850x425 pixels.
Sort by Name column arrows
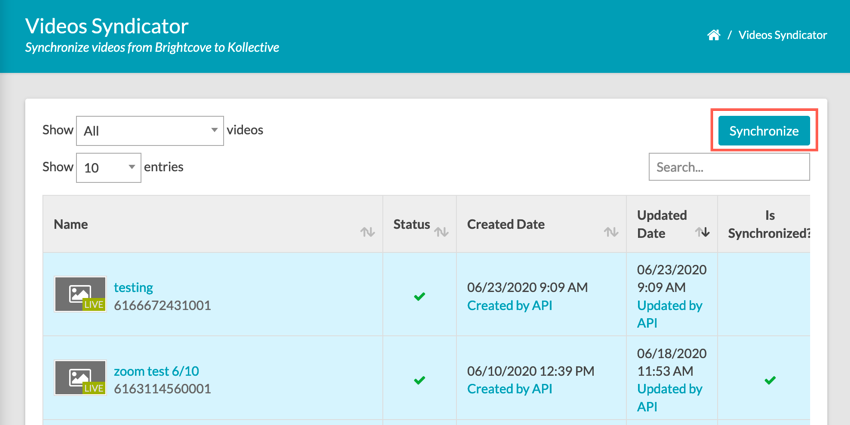pyautogui.click(x=367, y=232)
